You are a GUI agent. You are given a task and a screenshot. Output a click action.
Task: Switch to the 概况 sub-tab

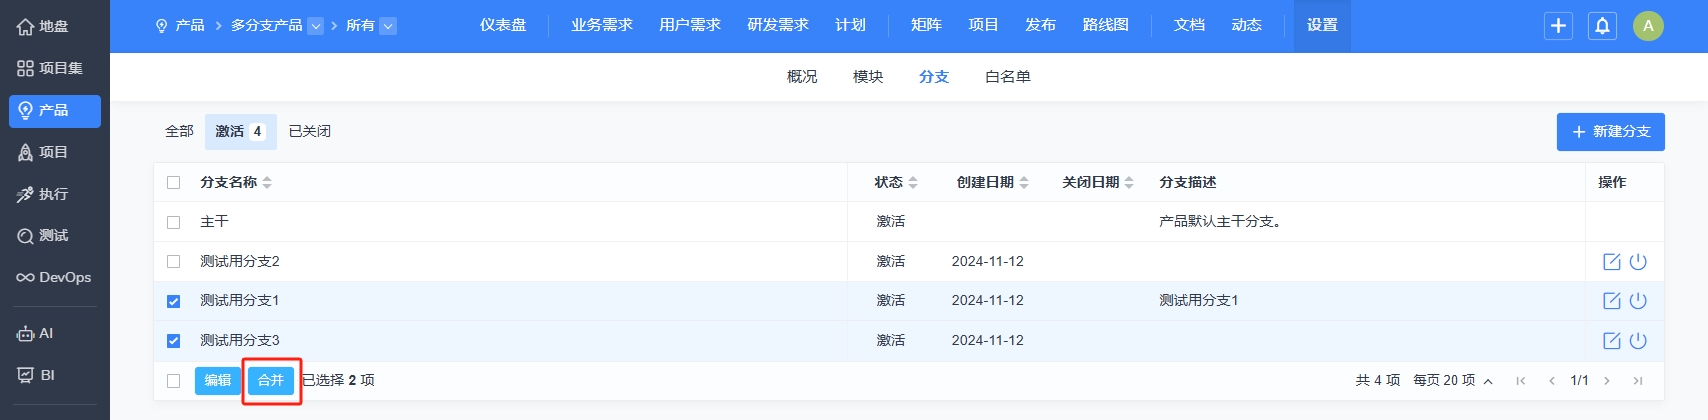click(x=802, y=77)
